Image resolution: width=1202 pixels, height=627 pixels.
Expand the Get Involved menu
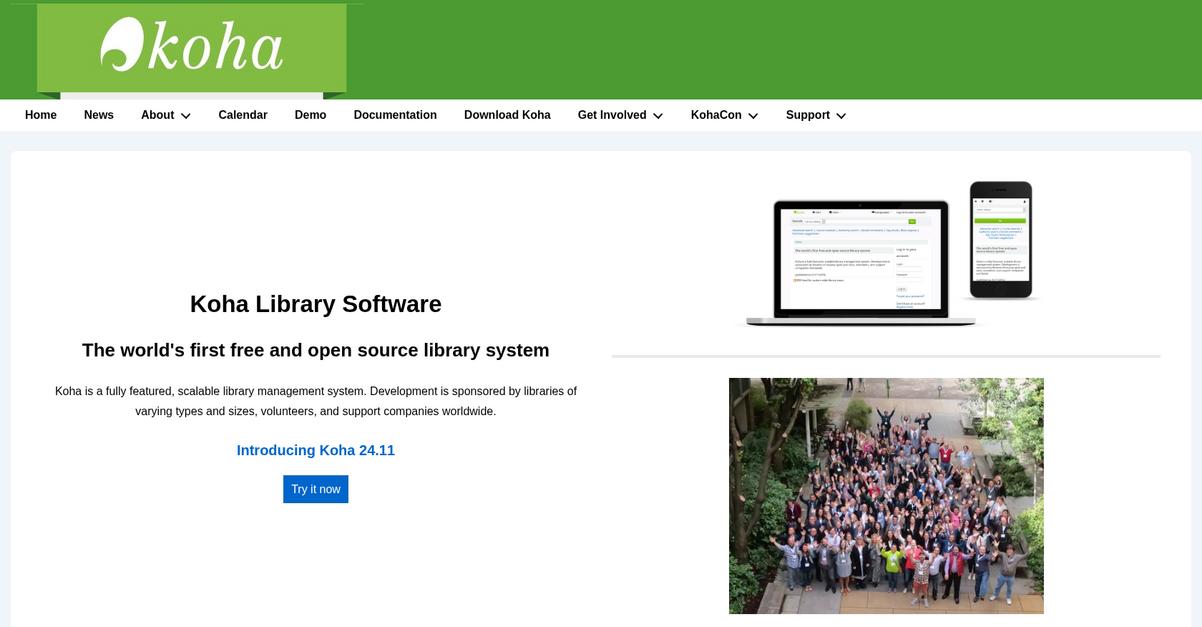point(621,115)
